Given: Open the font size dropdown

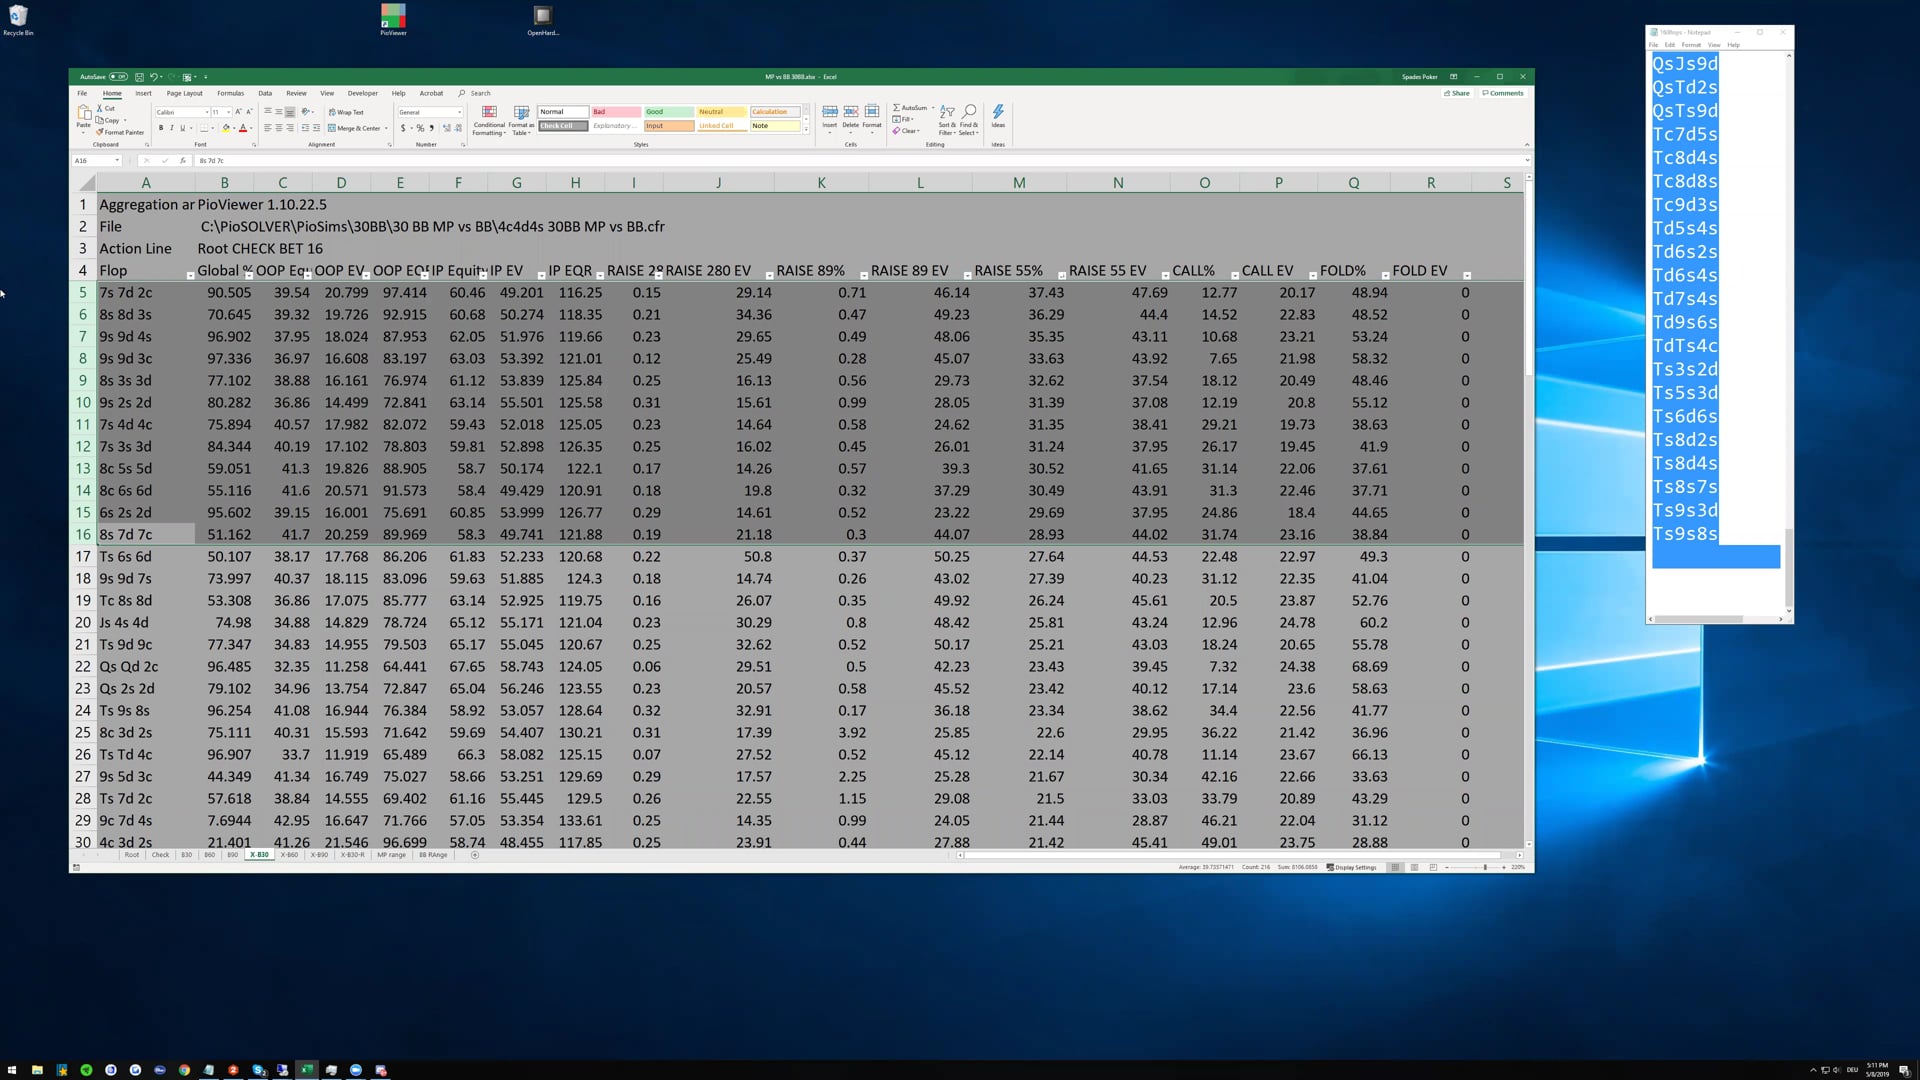Looking at the screenshot, I should tap(229, 112).
